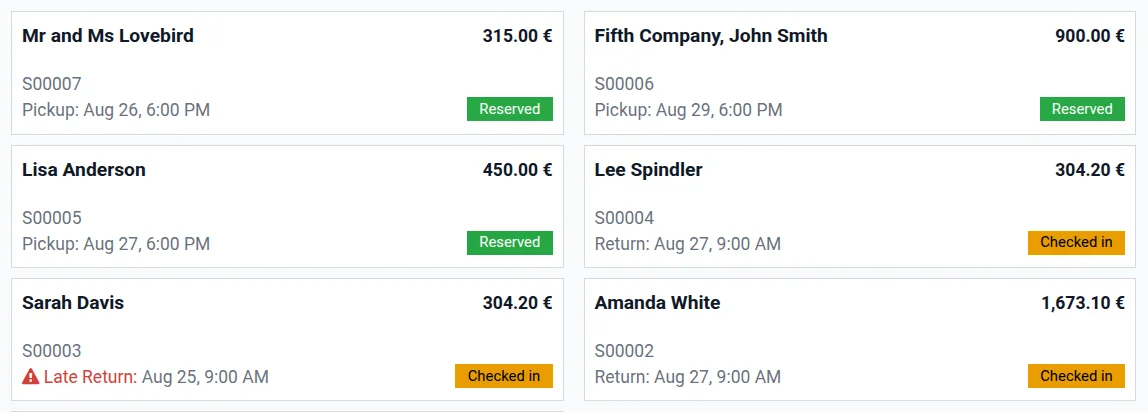The image size is (1148, 412).
Task: Click order reference S00007
Action: (x=52, y=84)
